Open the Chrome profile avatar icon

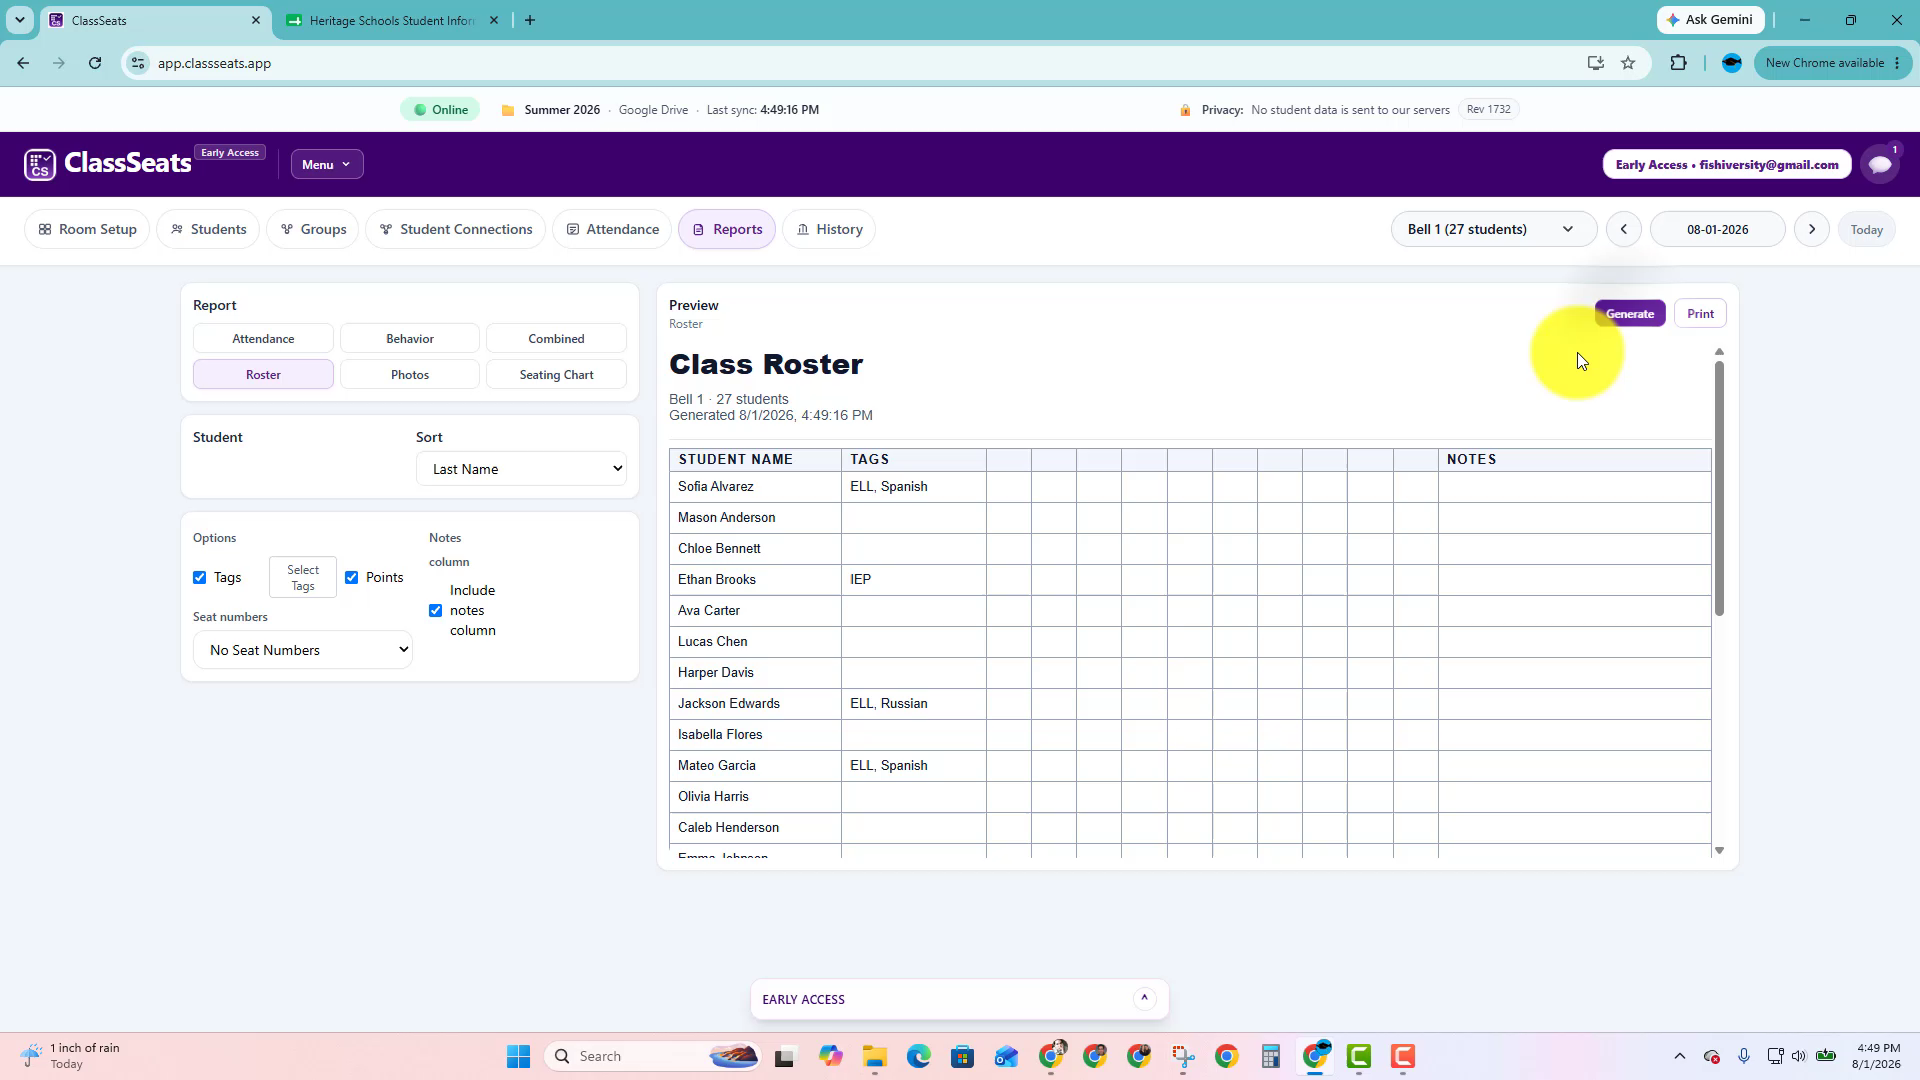tap(1731, 63)
